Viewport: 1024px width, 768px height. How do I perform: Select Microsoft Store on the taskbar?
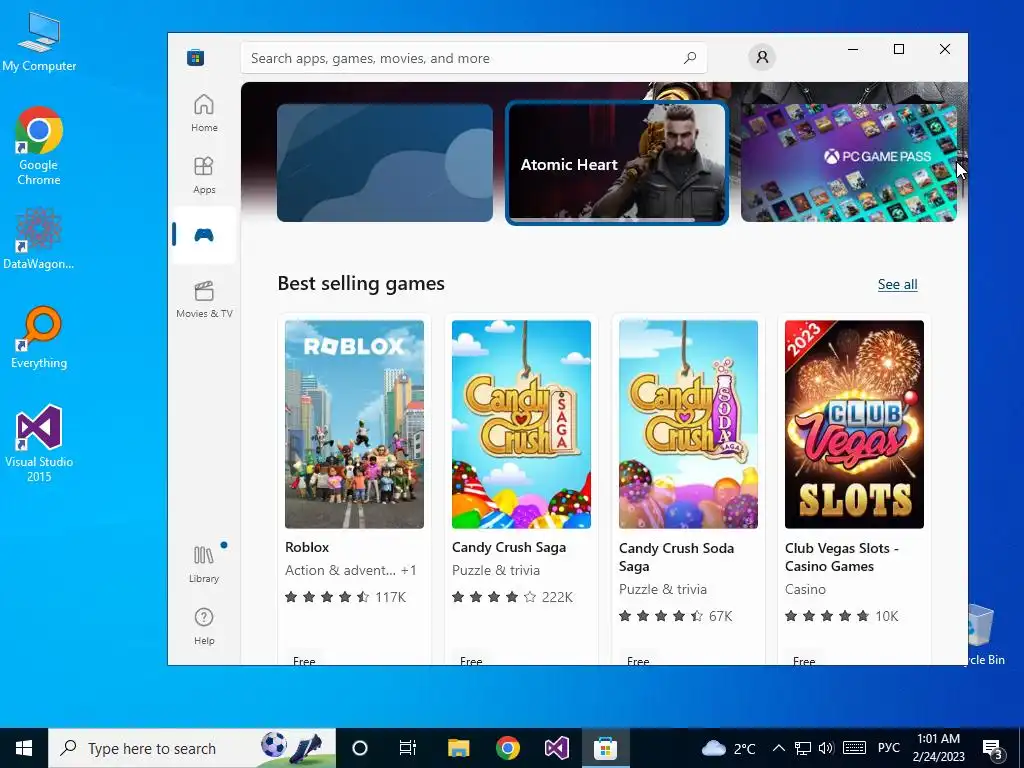(x=605, y=748)
